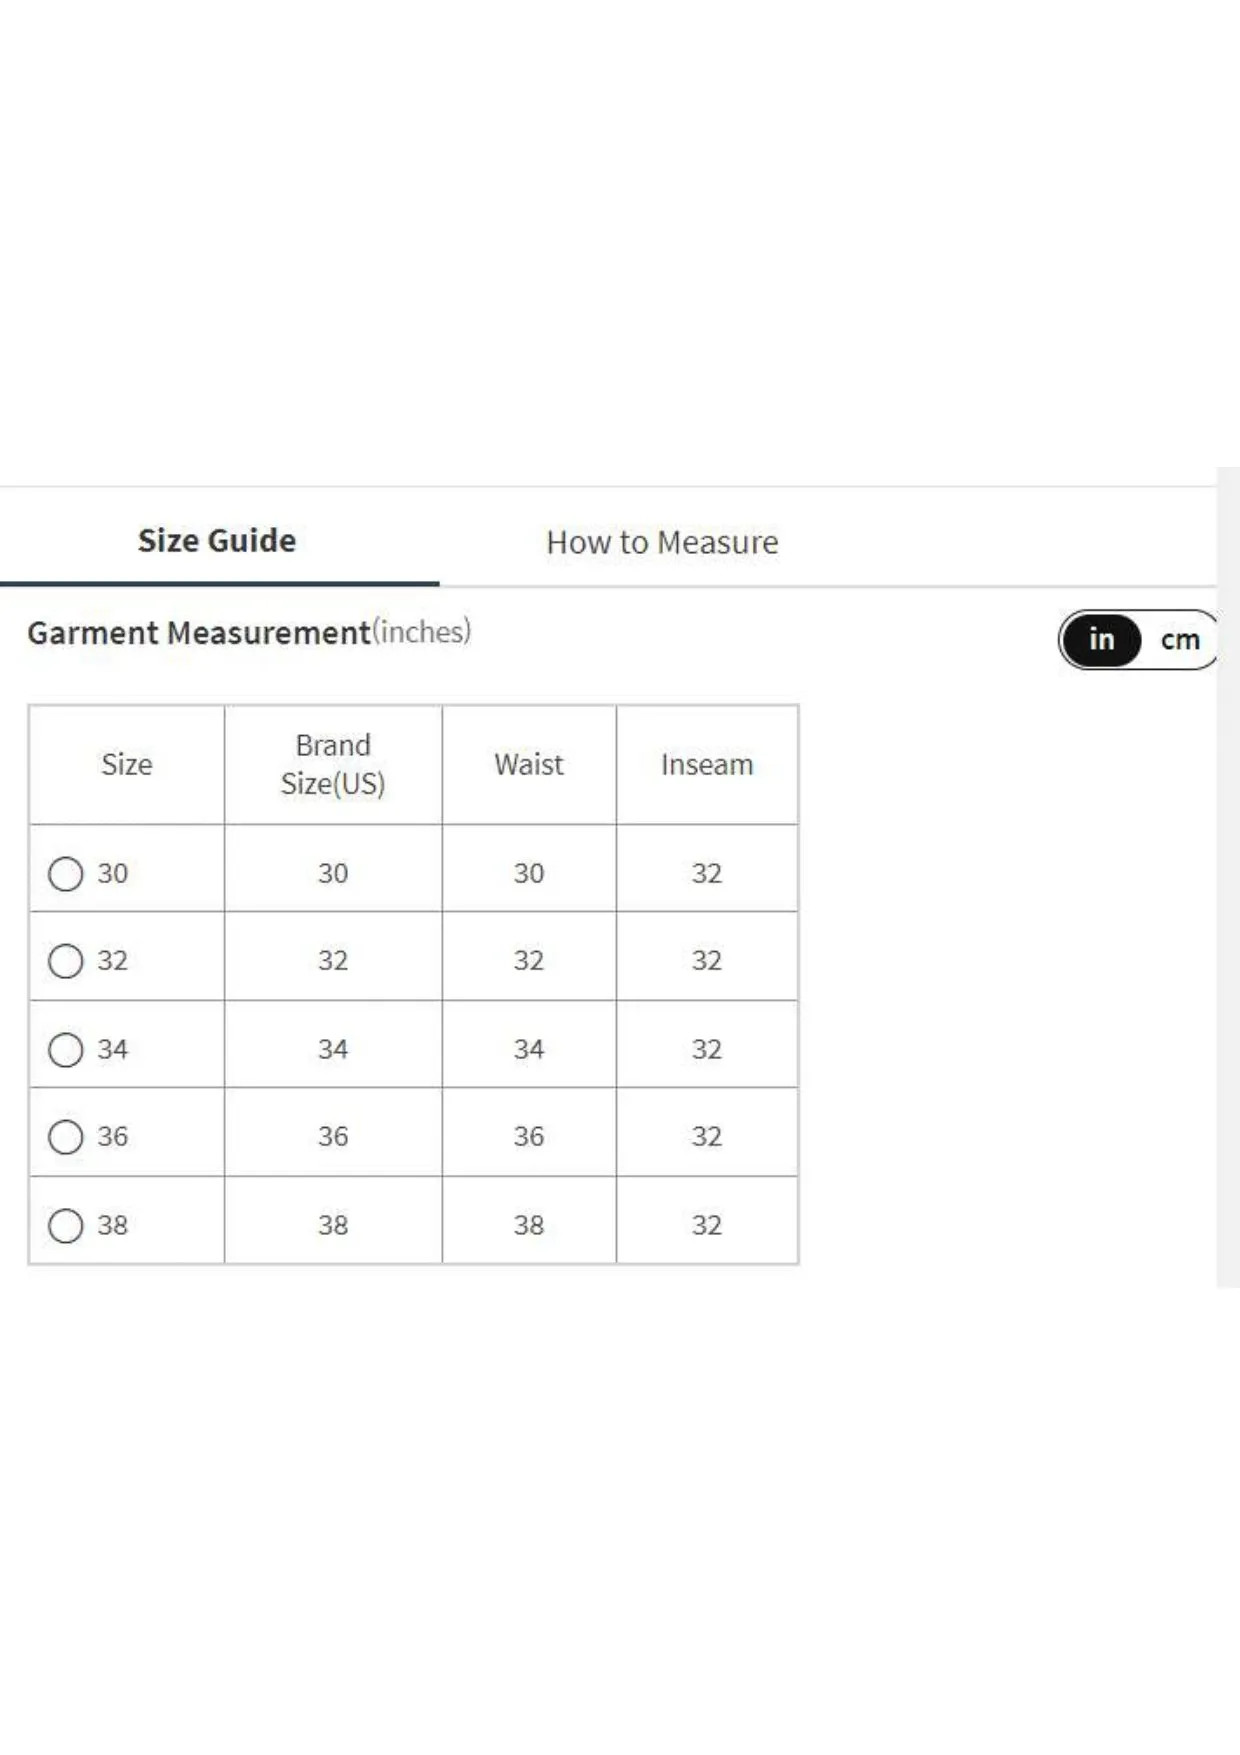Click waist value 36 cell
The width and height of the screenshot is (1240, 1755).
click(x=529, y=1137)
